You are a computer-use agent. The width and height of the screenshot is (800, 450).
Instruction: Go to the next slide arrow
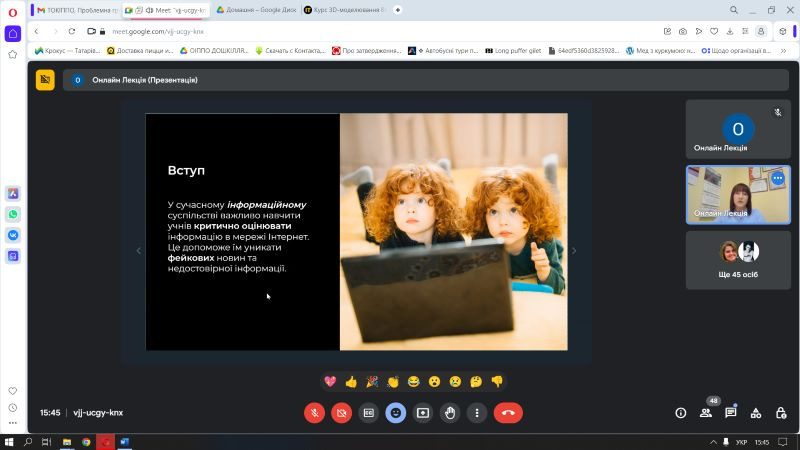574,251
